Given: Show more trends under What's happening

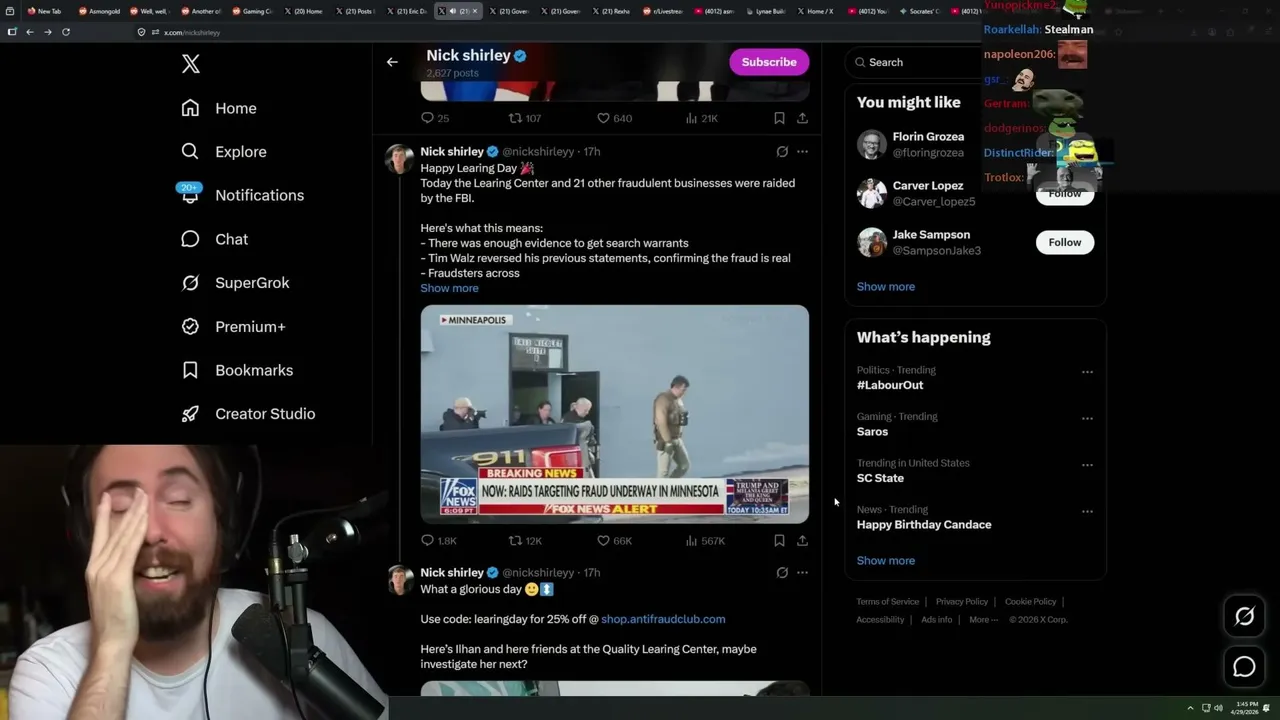Looking at the screenshot, I should click(885, 561).
